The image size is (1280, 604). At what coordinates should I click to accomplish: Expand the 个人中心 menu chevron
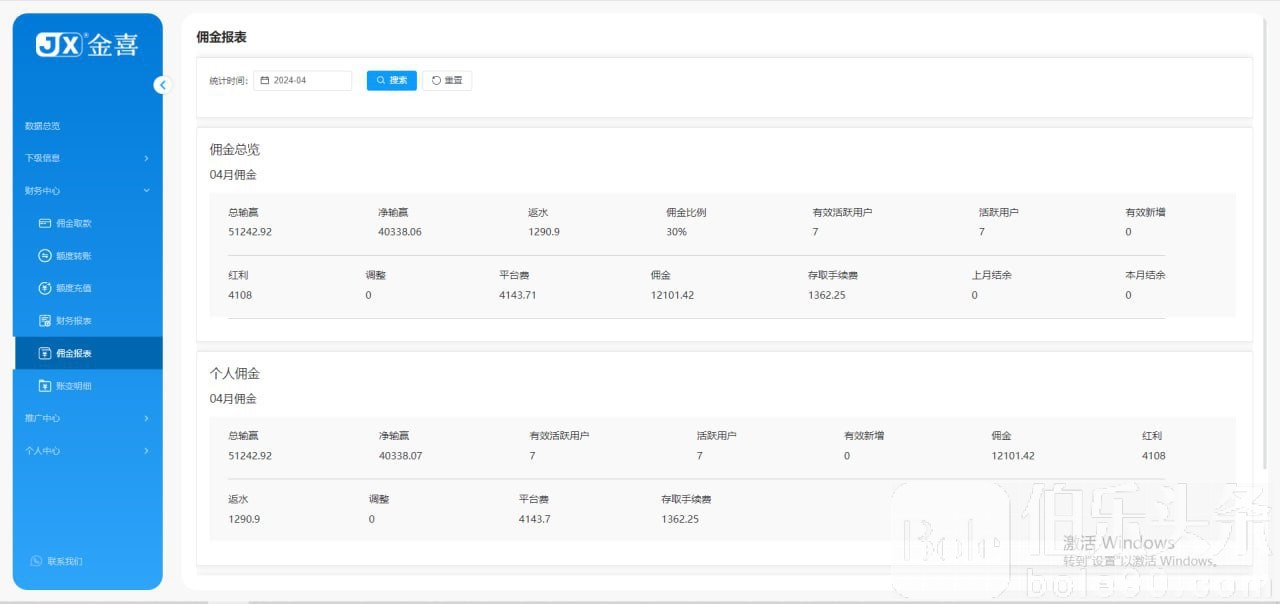[x=146, y=451]
